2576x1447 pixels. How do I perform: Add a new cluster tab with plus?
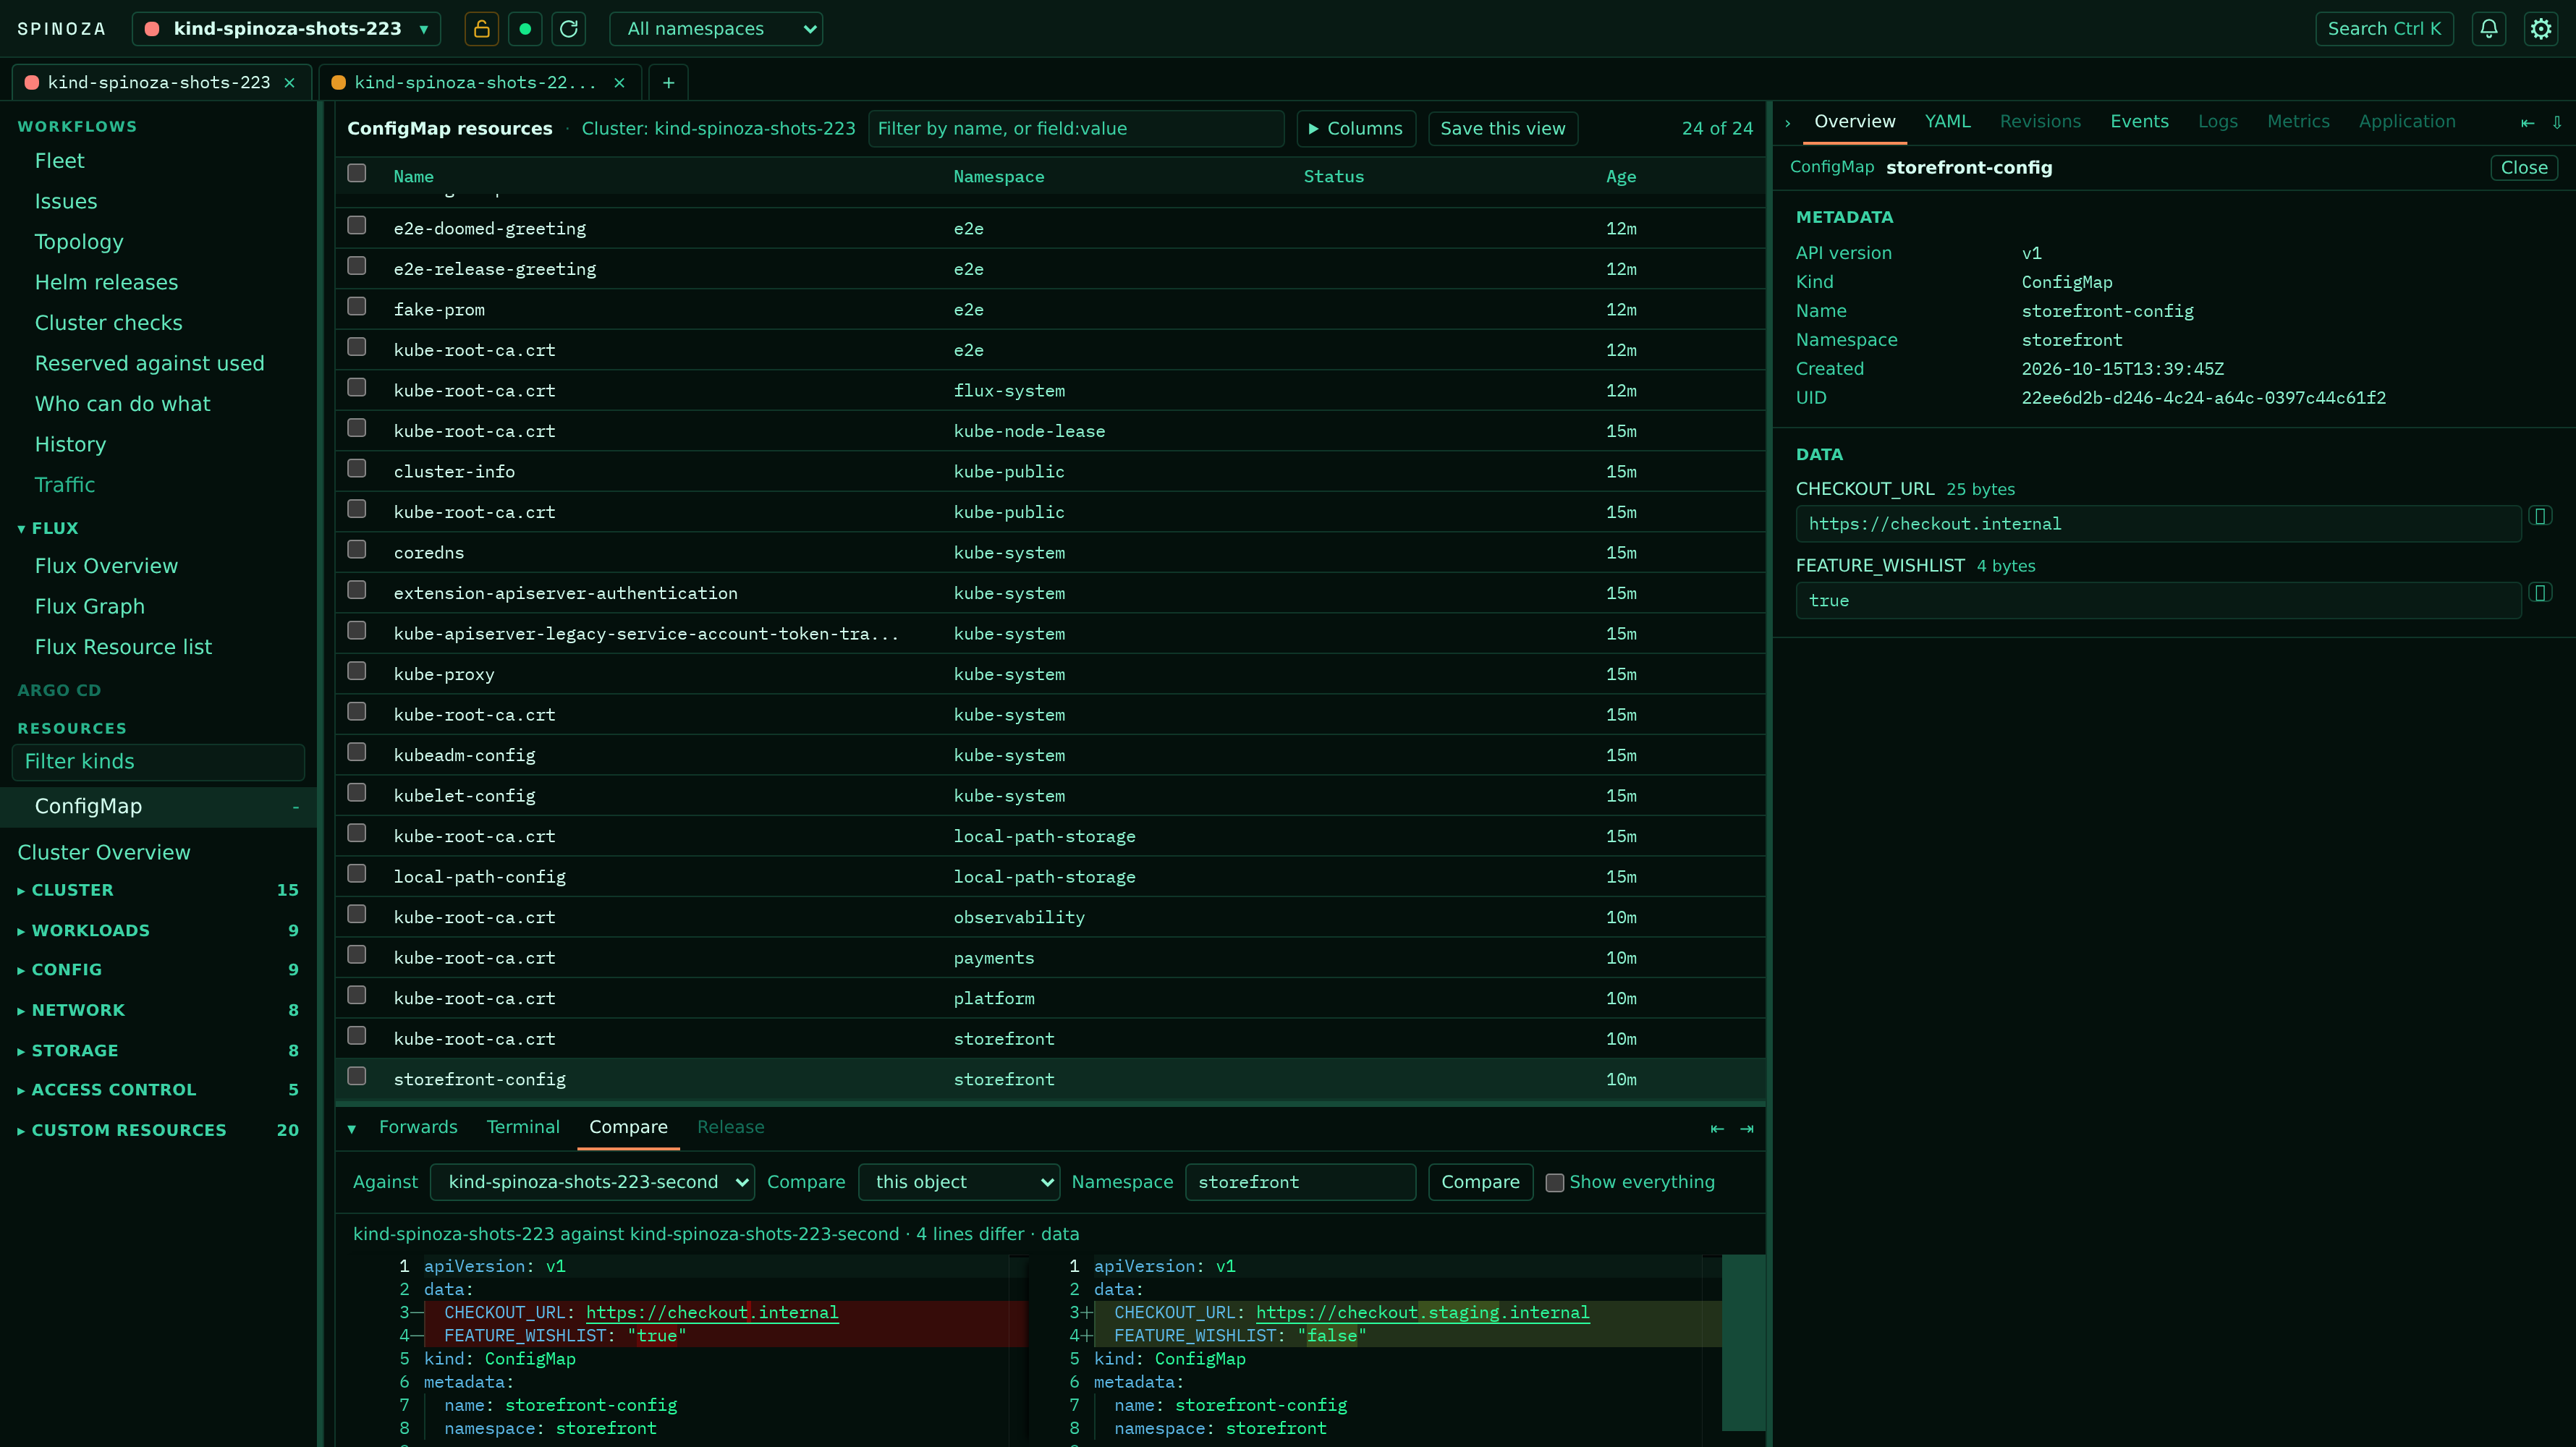coord(669,83)
